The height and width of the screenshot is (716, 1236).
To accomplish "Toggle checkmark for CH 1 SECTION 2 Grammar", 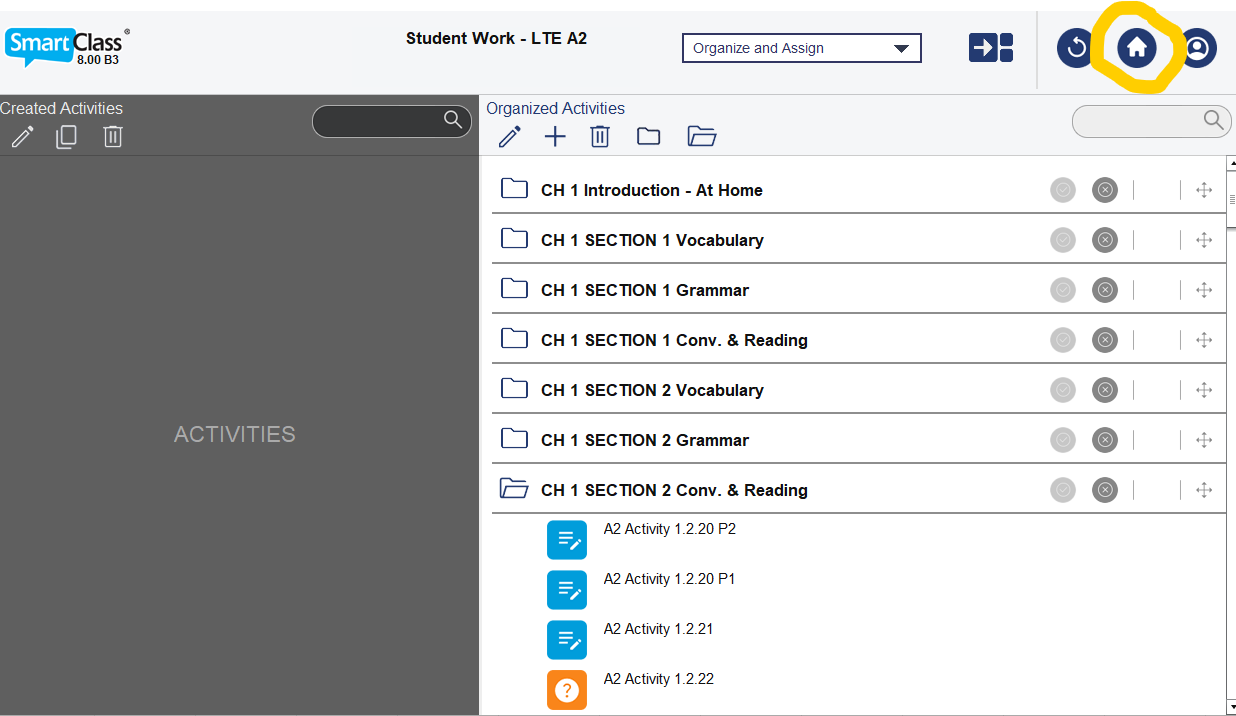I will tap(1063, 440).
